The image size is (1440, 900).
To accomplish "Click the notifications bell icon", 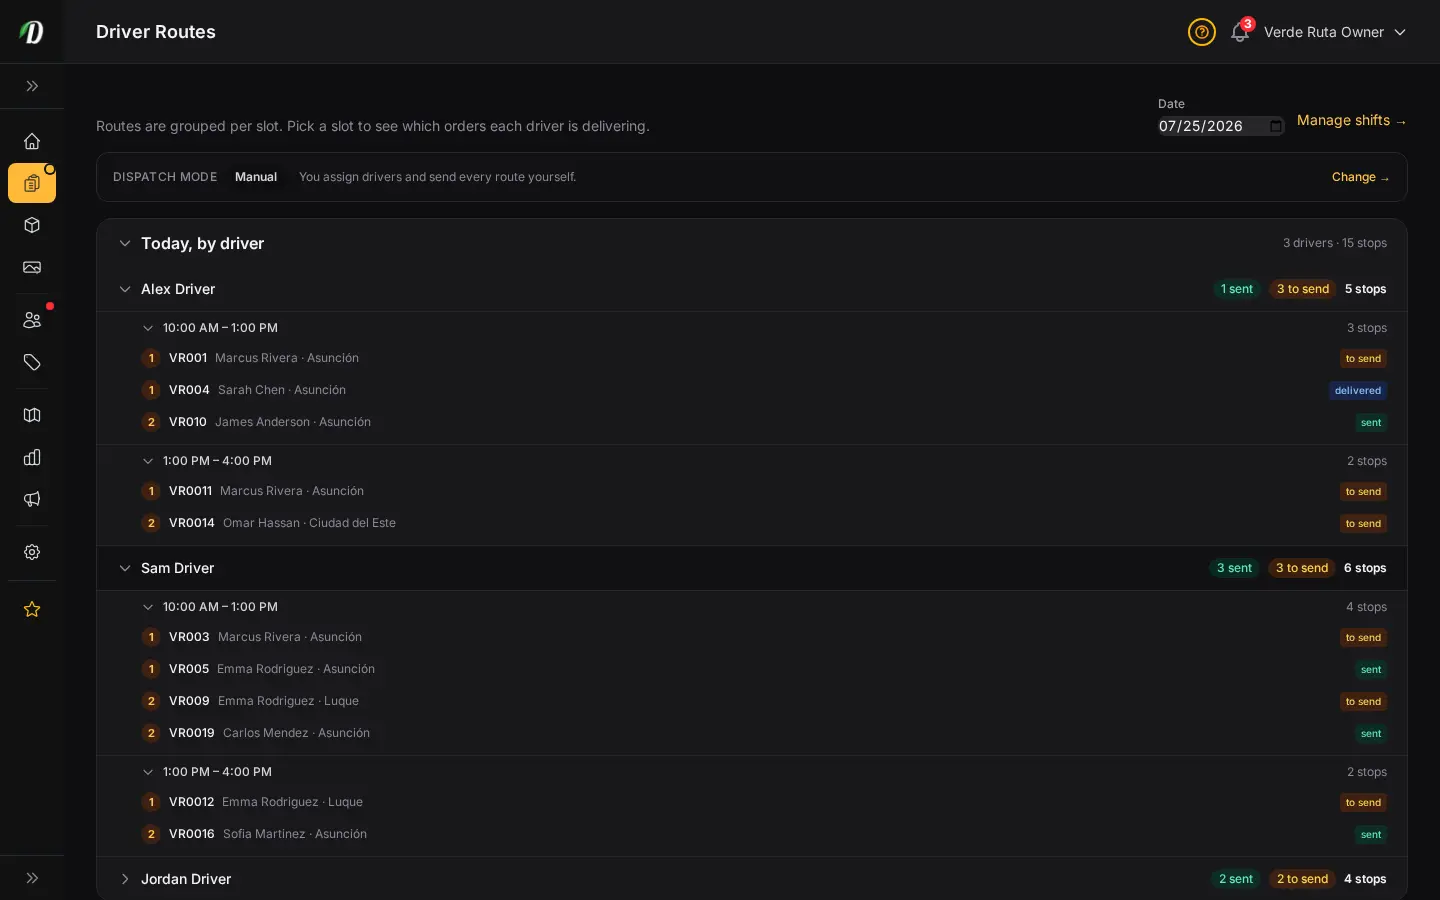I will (1240, 32).
